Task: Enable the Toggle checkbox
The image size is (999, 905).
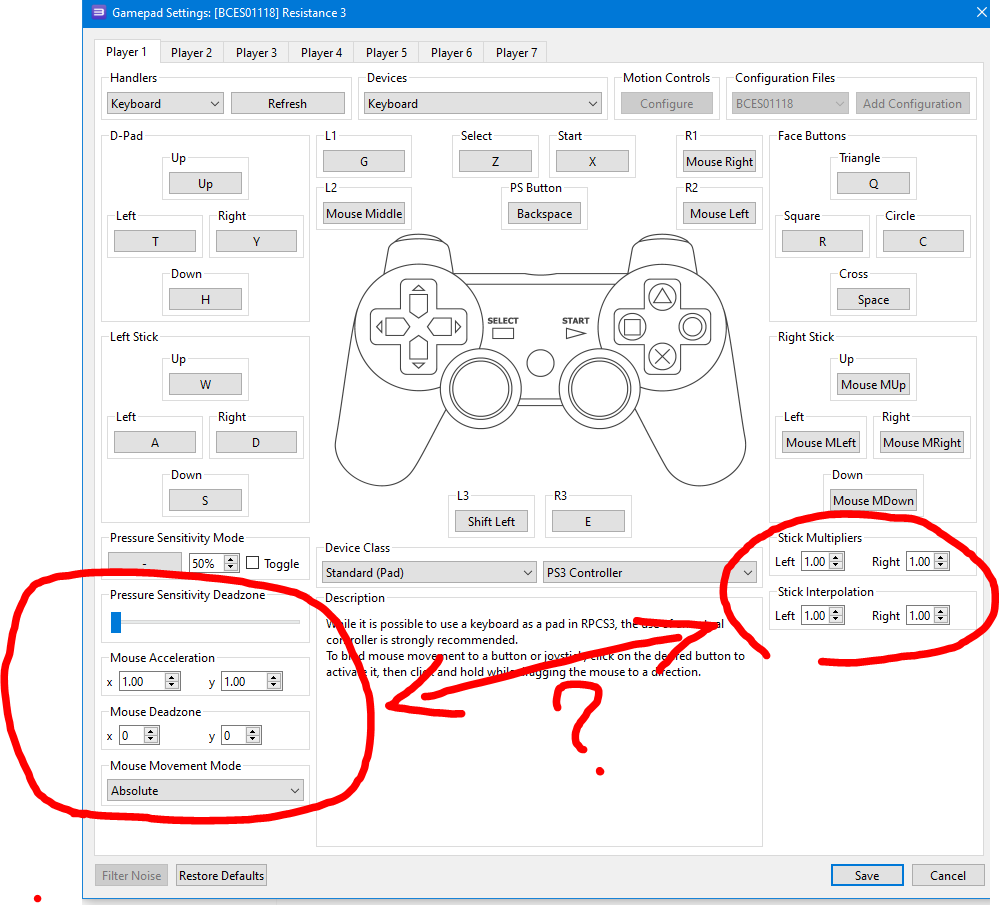Action: click(252, 563)
